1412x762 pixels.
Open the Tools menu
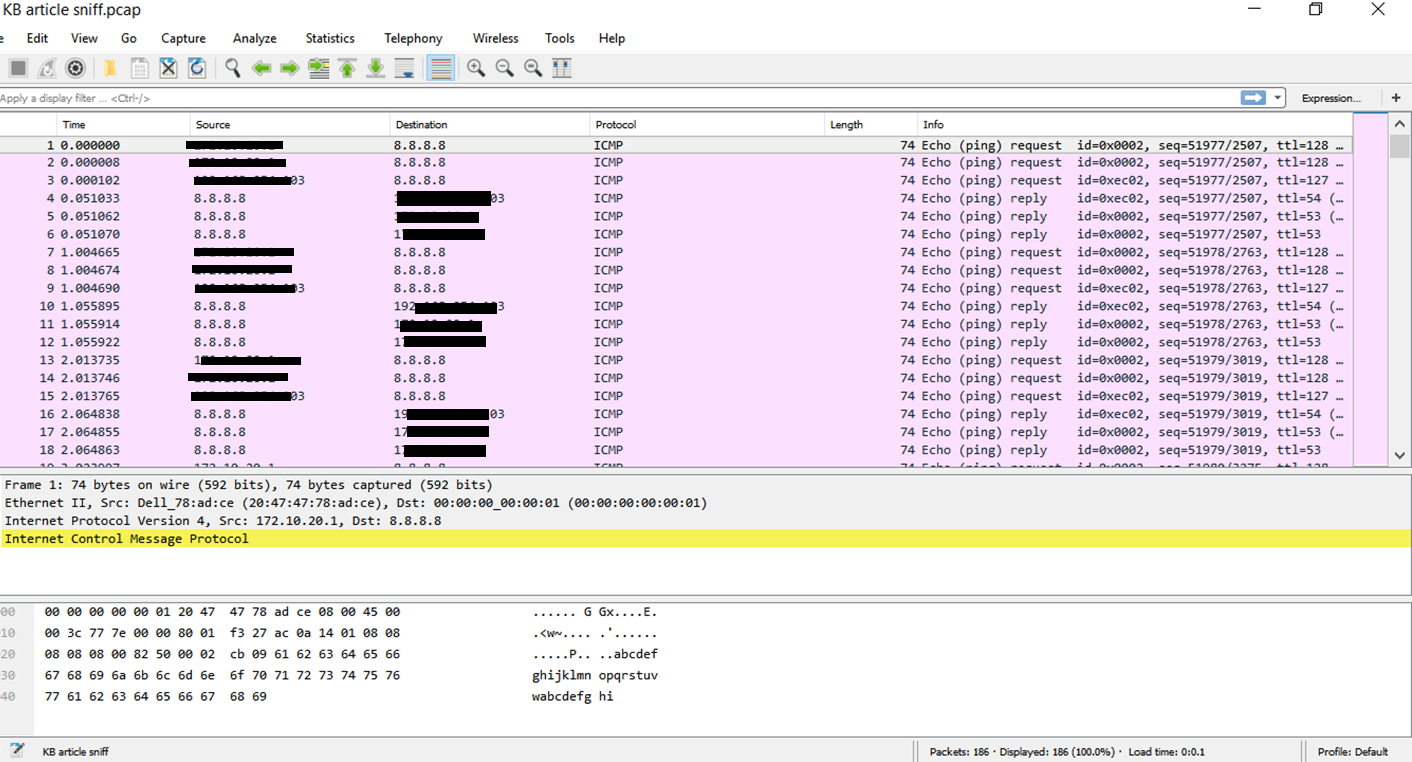(x=560, y=38)
